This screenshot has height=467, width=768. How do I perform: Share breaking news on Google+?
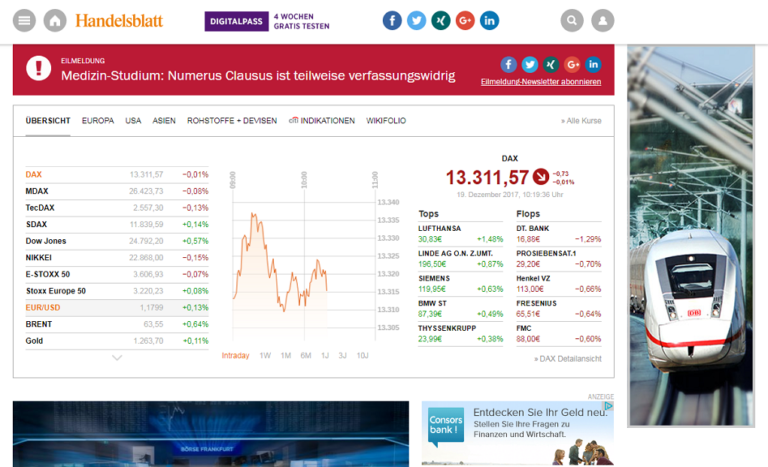coord(572,64)
